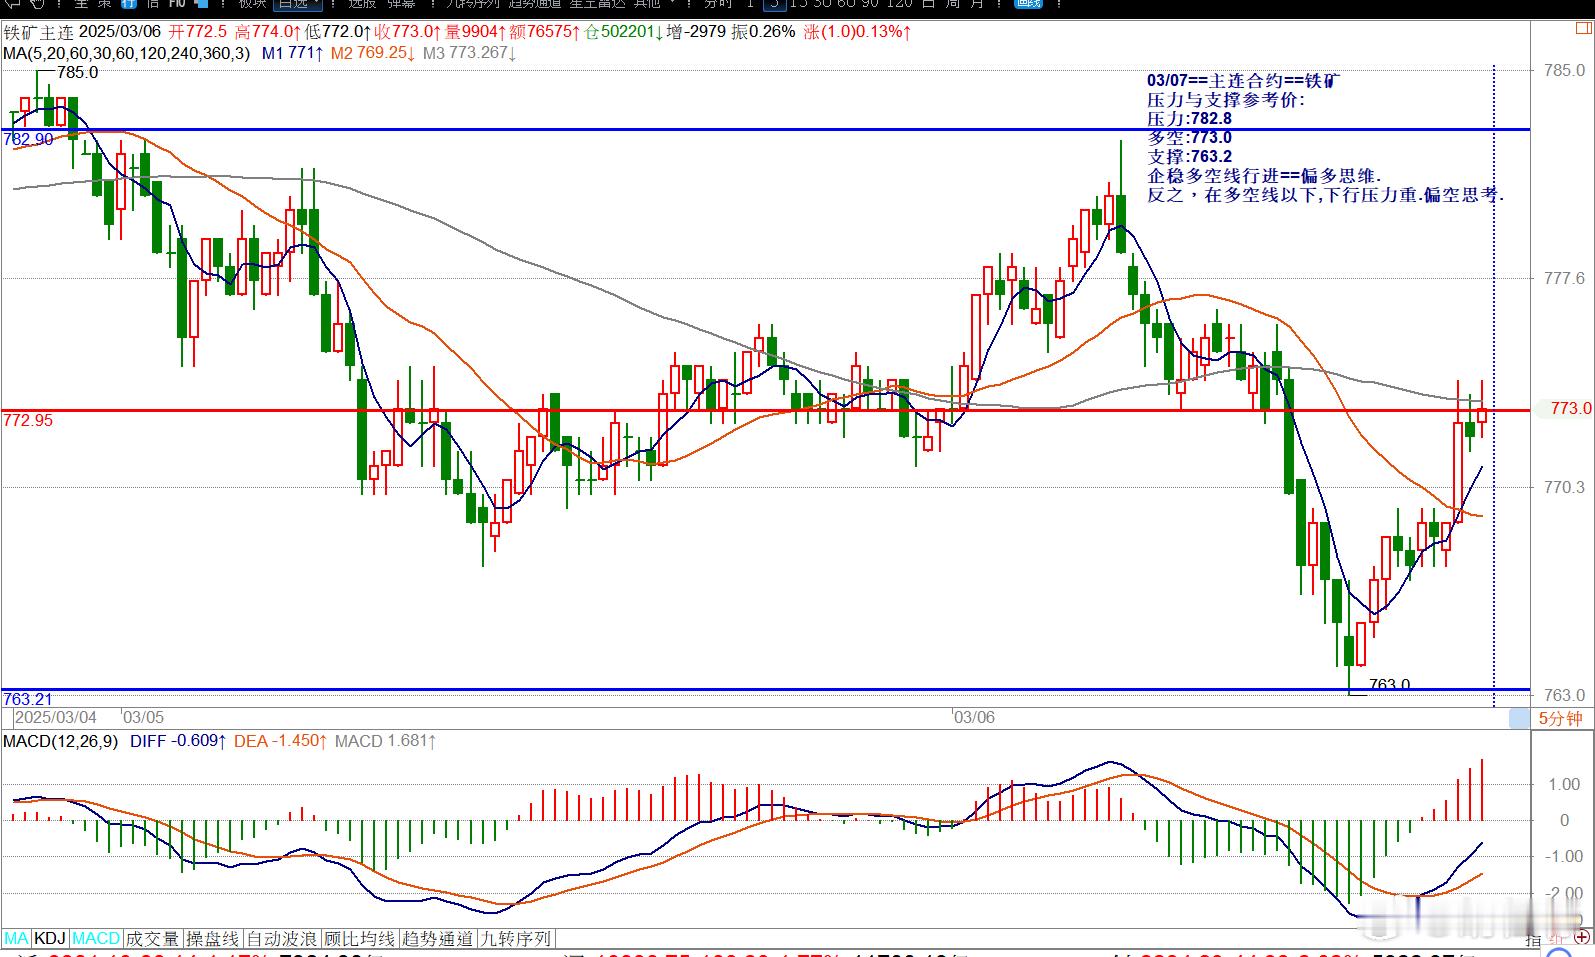Click the 2025/03/06 date in the header
This screenshot has height=957, width=1595.
120,32
